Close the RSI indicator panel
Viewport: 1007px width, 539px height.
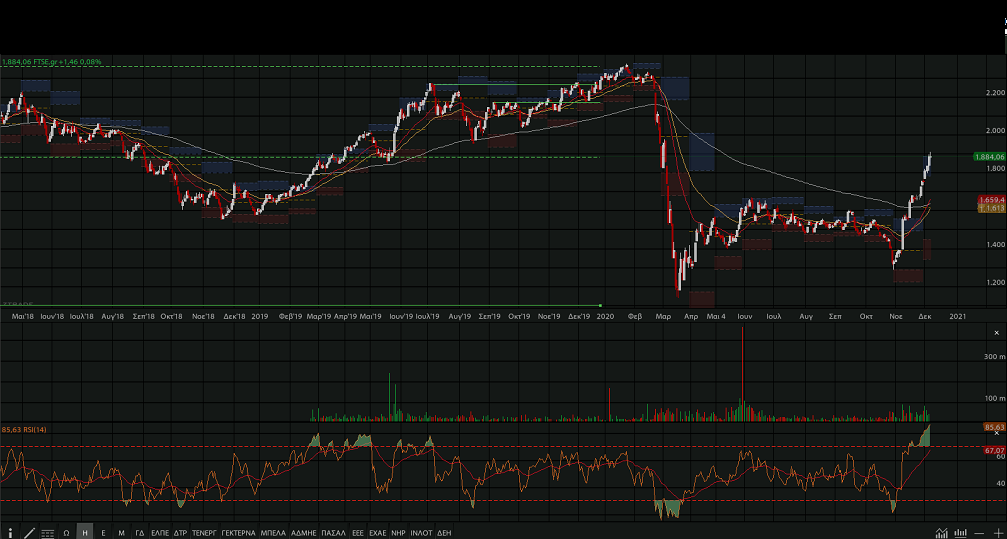tap(997, 434)
